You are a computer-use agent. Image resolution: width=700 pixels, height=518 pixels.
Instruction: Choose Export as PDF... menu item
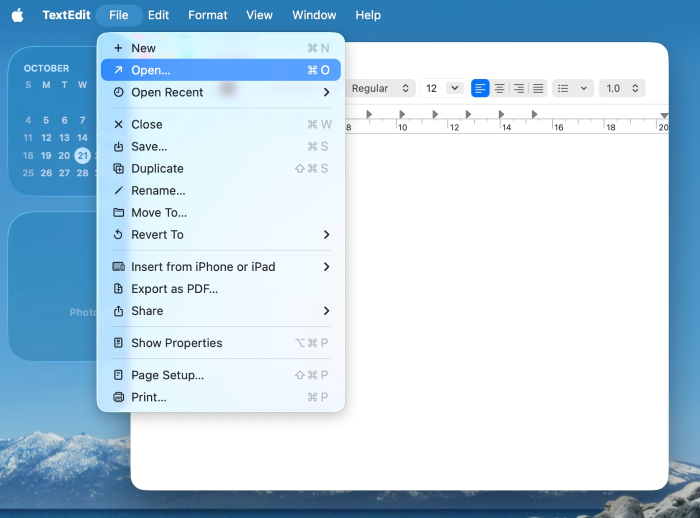click(x=221, y=289)
